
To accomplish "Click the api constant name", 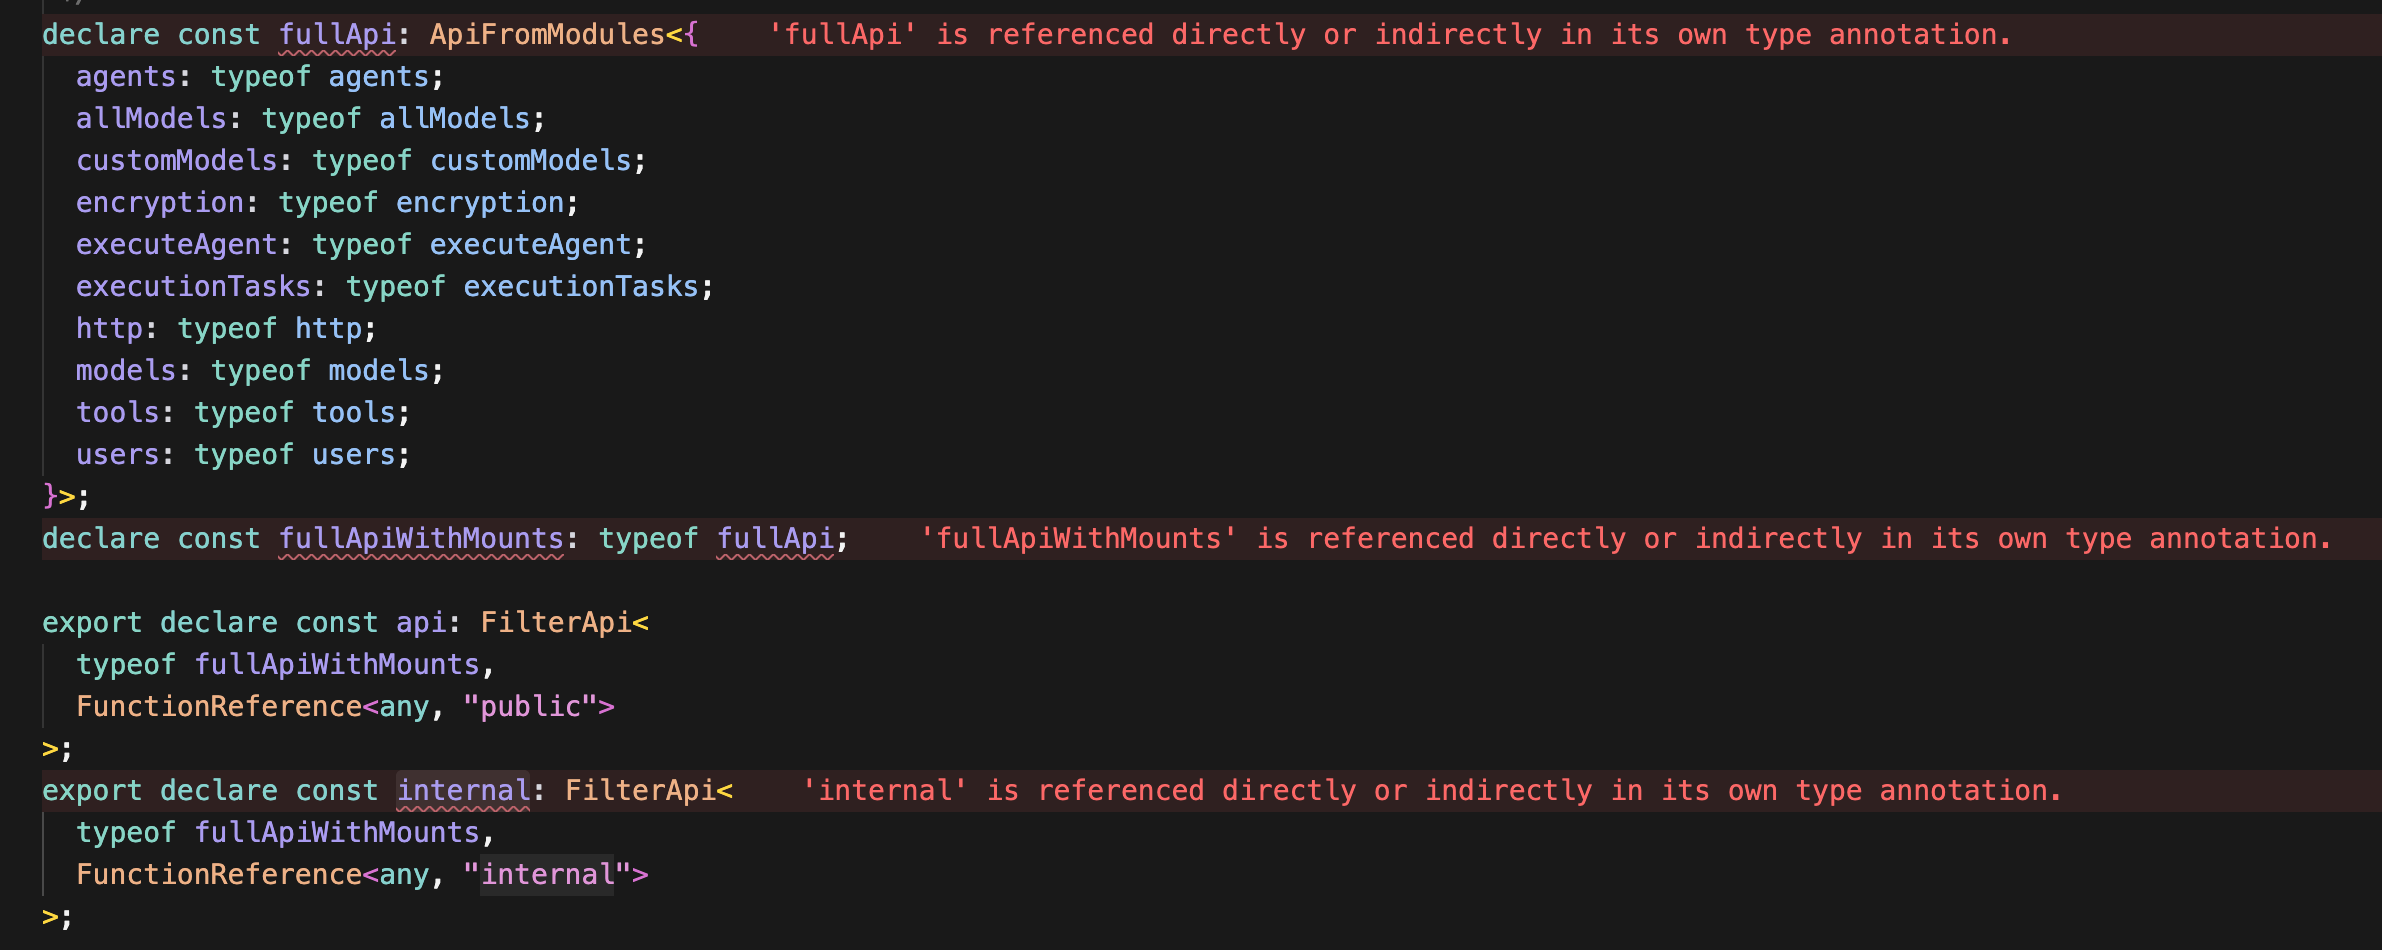I will point(421,623).
